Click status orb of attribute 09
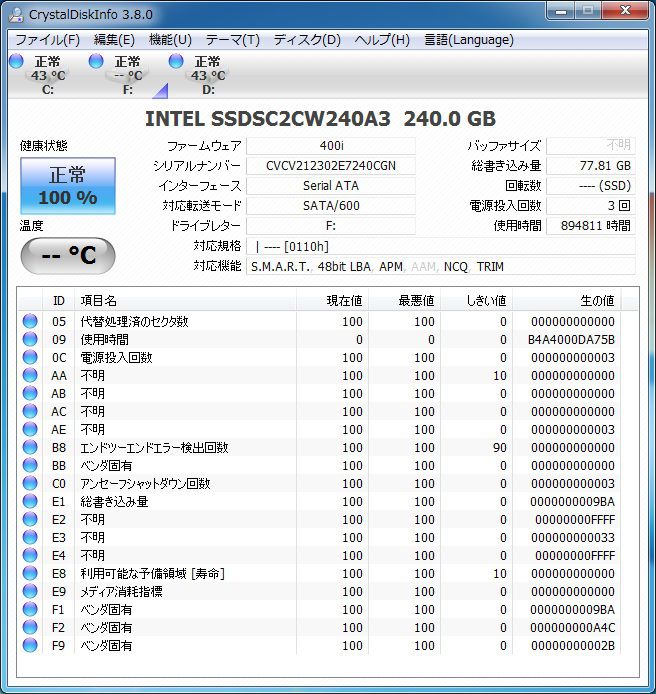The width and height of the screenshot is (656, 694). pos(30,339)
